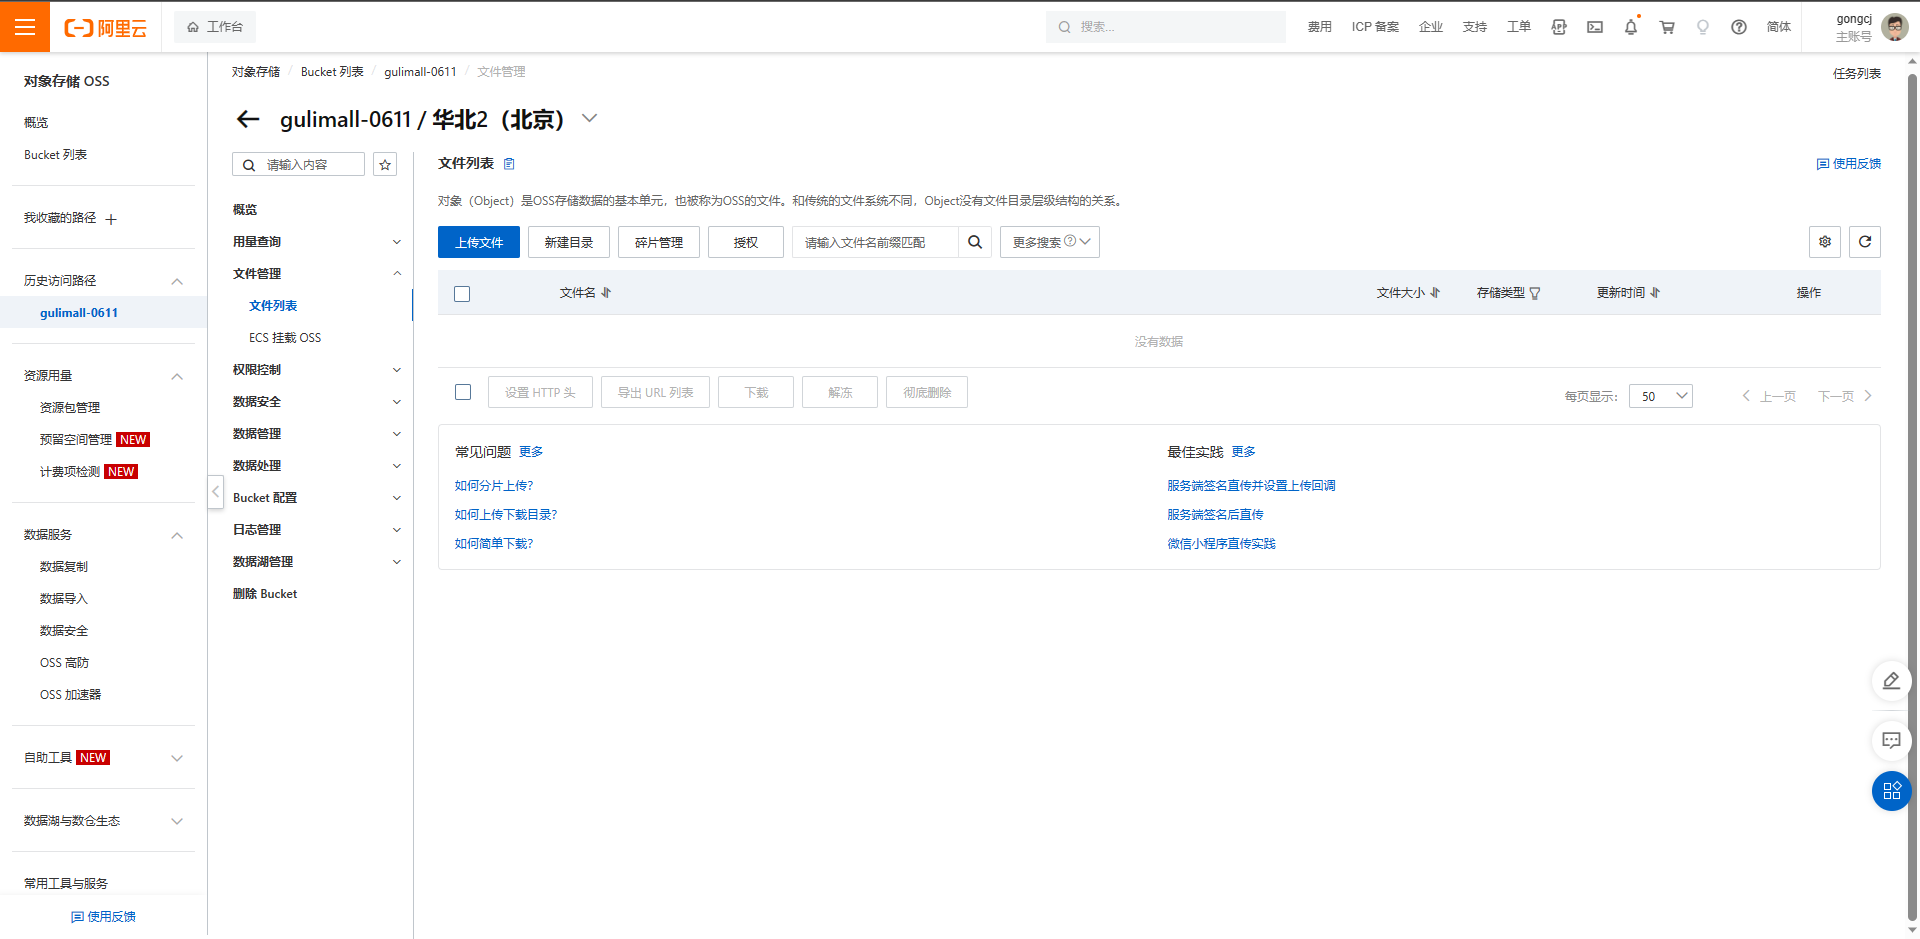Open file list settings gear icon

click(1824, 242)
